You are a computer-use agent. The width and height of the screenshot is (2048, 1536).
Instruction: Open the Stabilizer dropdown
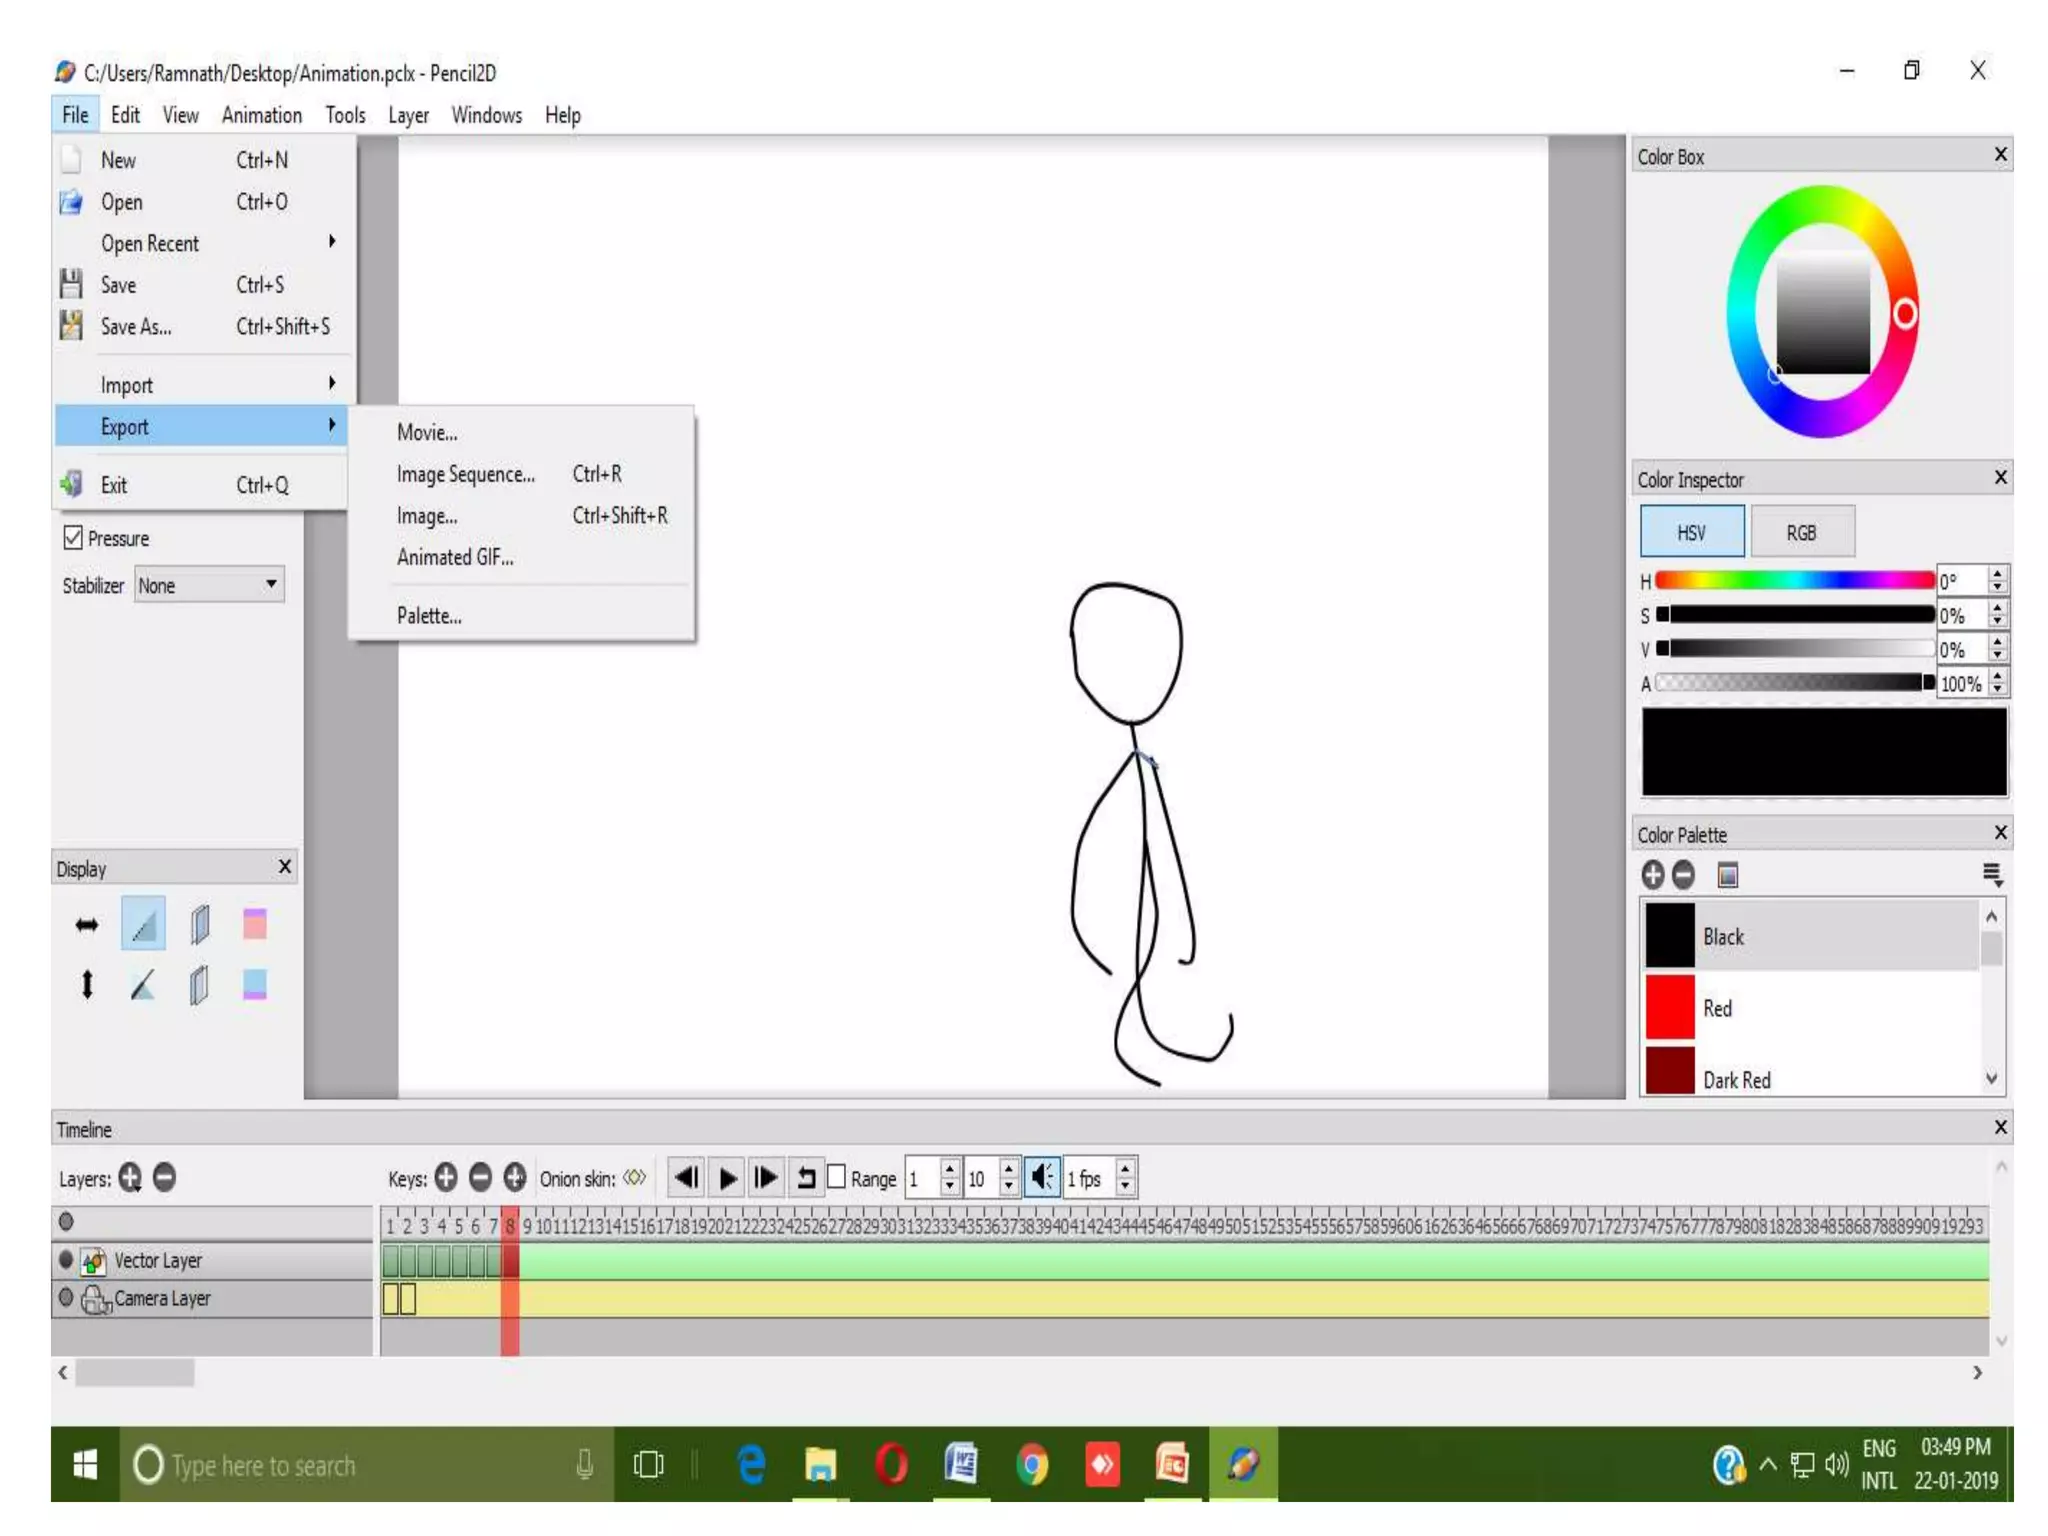210,585
